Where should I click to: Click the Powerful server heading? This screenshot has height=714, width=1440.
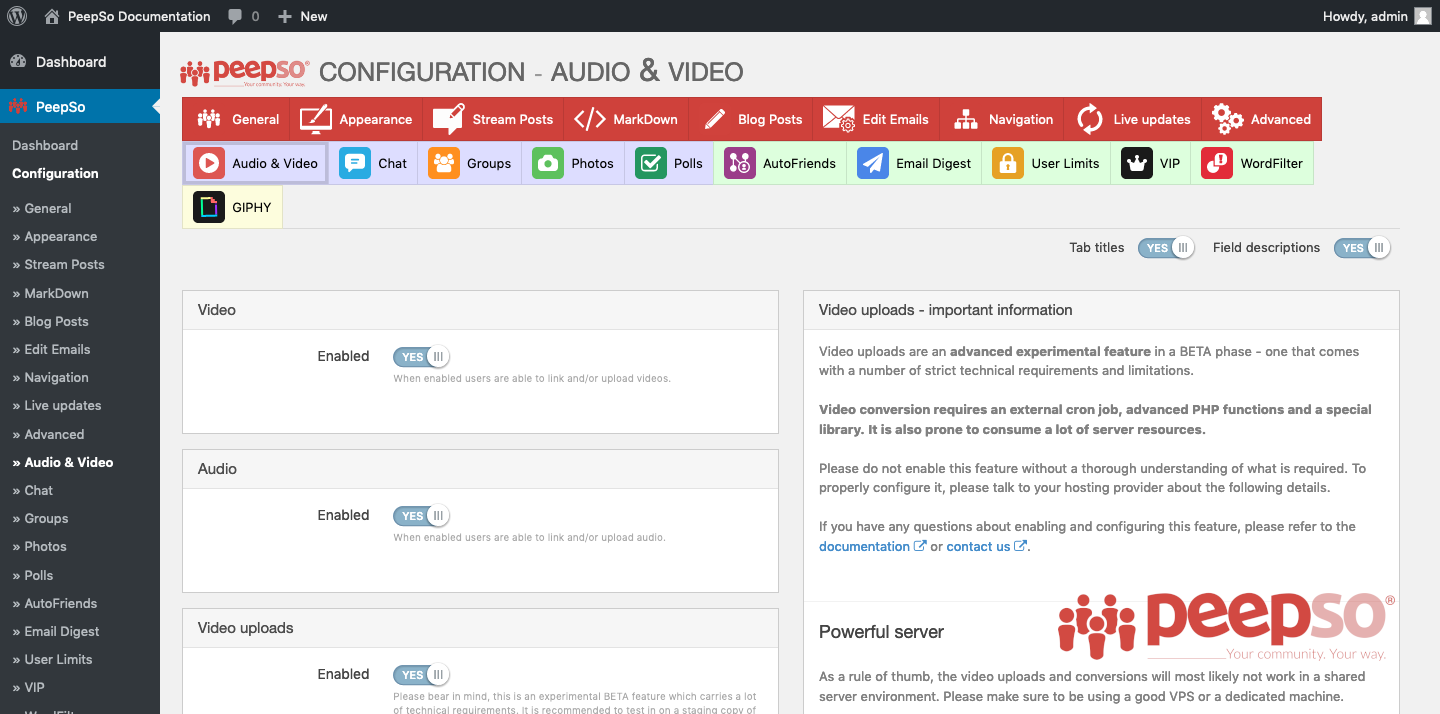pos(881,632)
